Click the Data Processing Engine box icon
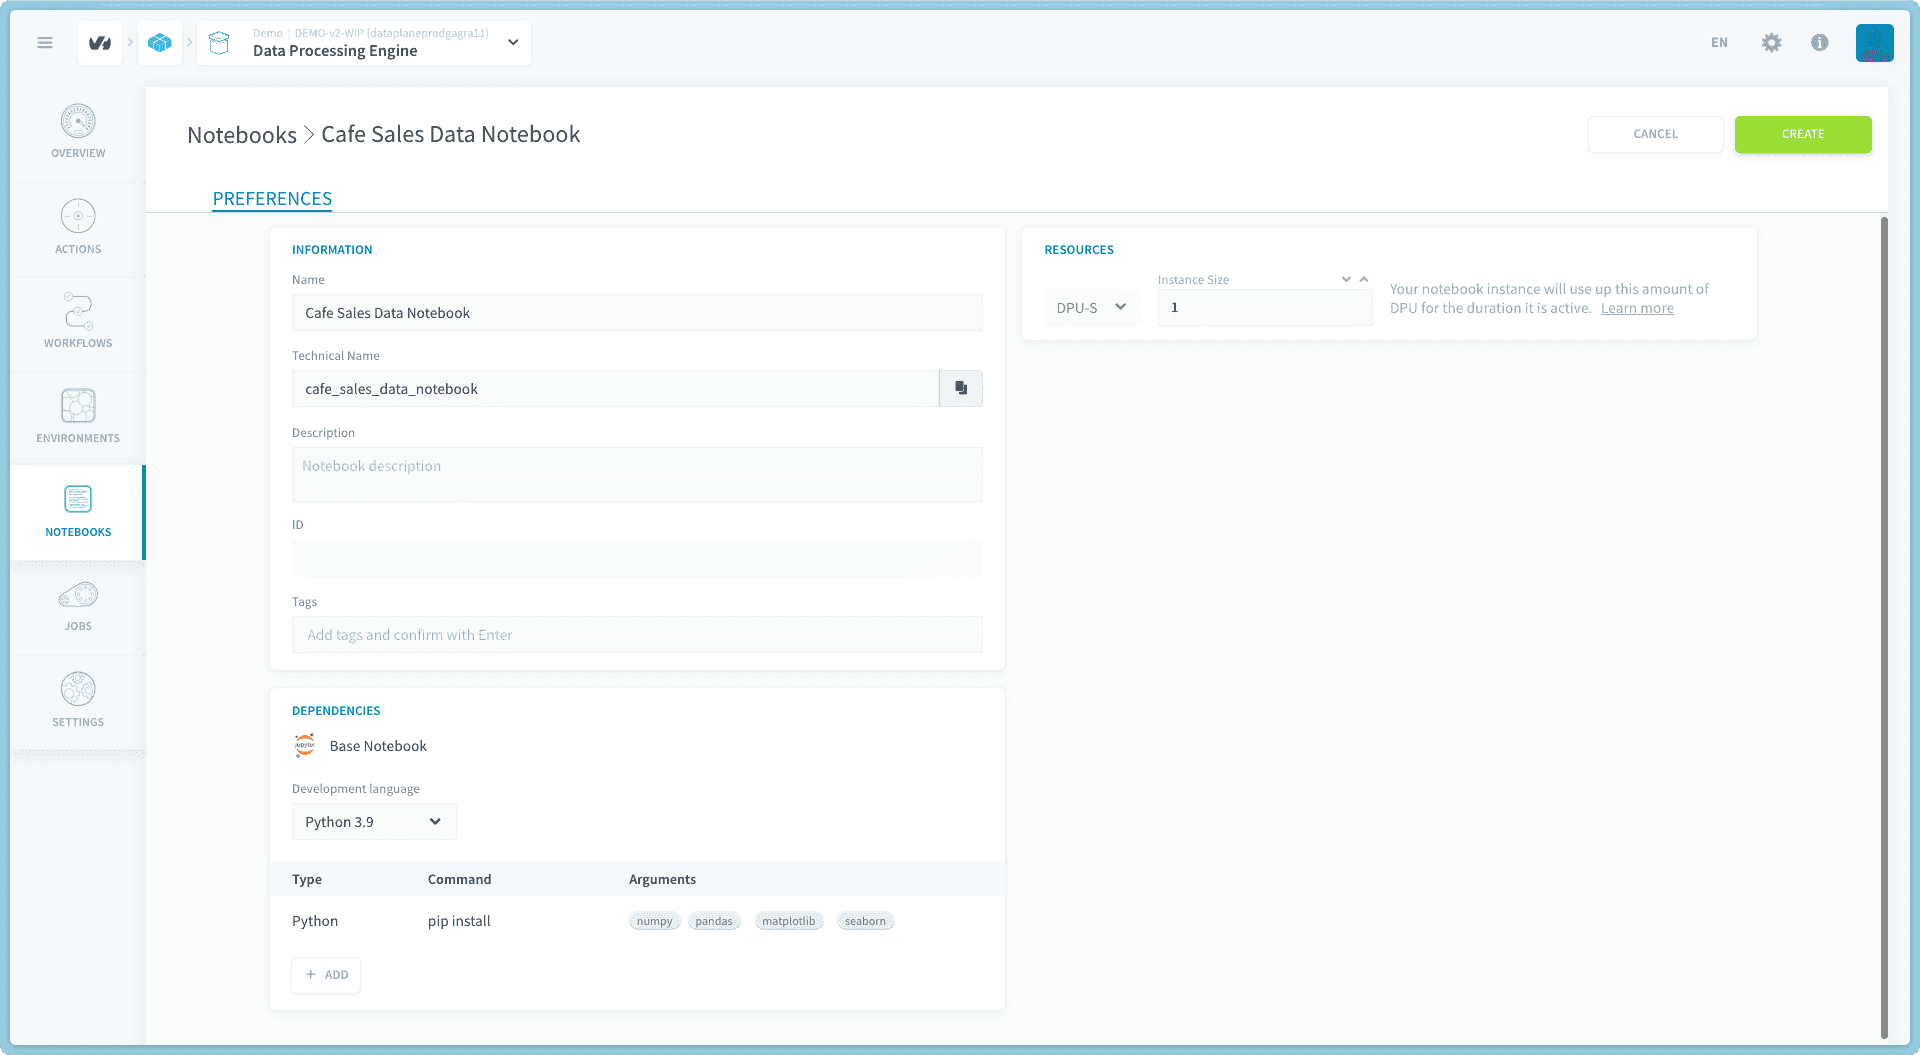The height and width of the screenshot is (1055, 1920). pyautogui.click(x=219, y=43)
